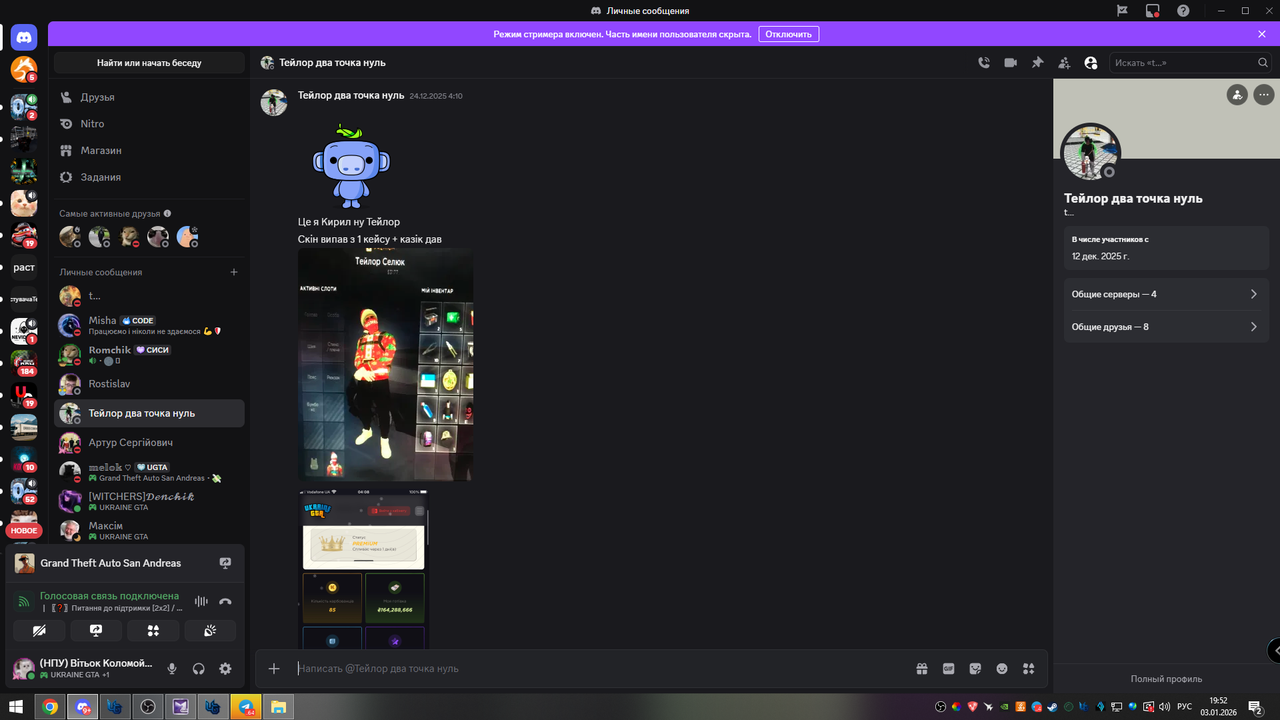Open the emoji picker
Screen dimensions: 1280x720
pyautogui.click(x=1002, y=669)
